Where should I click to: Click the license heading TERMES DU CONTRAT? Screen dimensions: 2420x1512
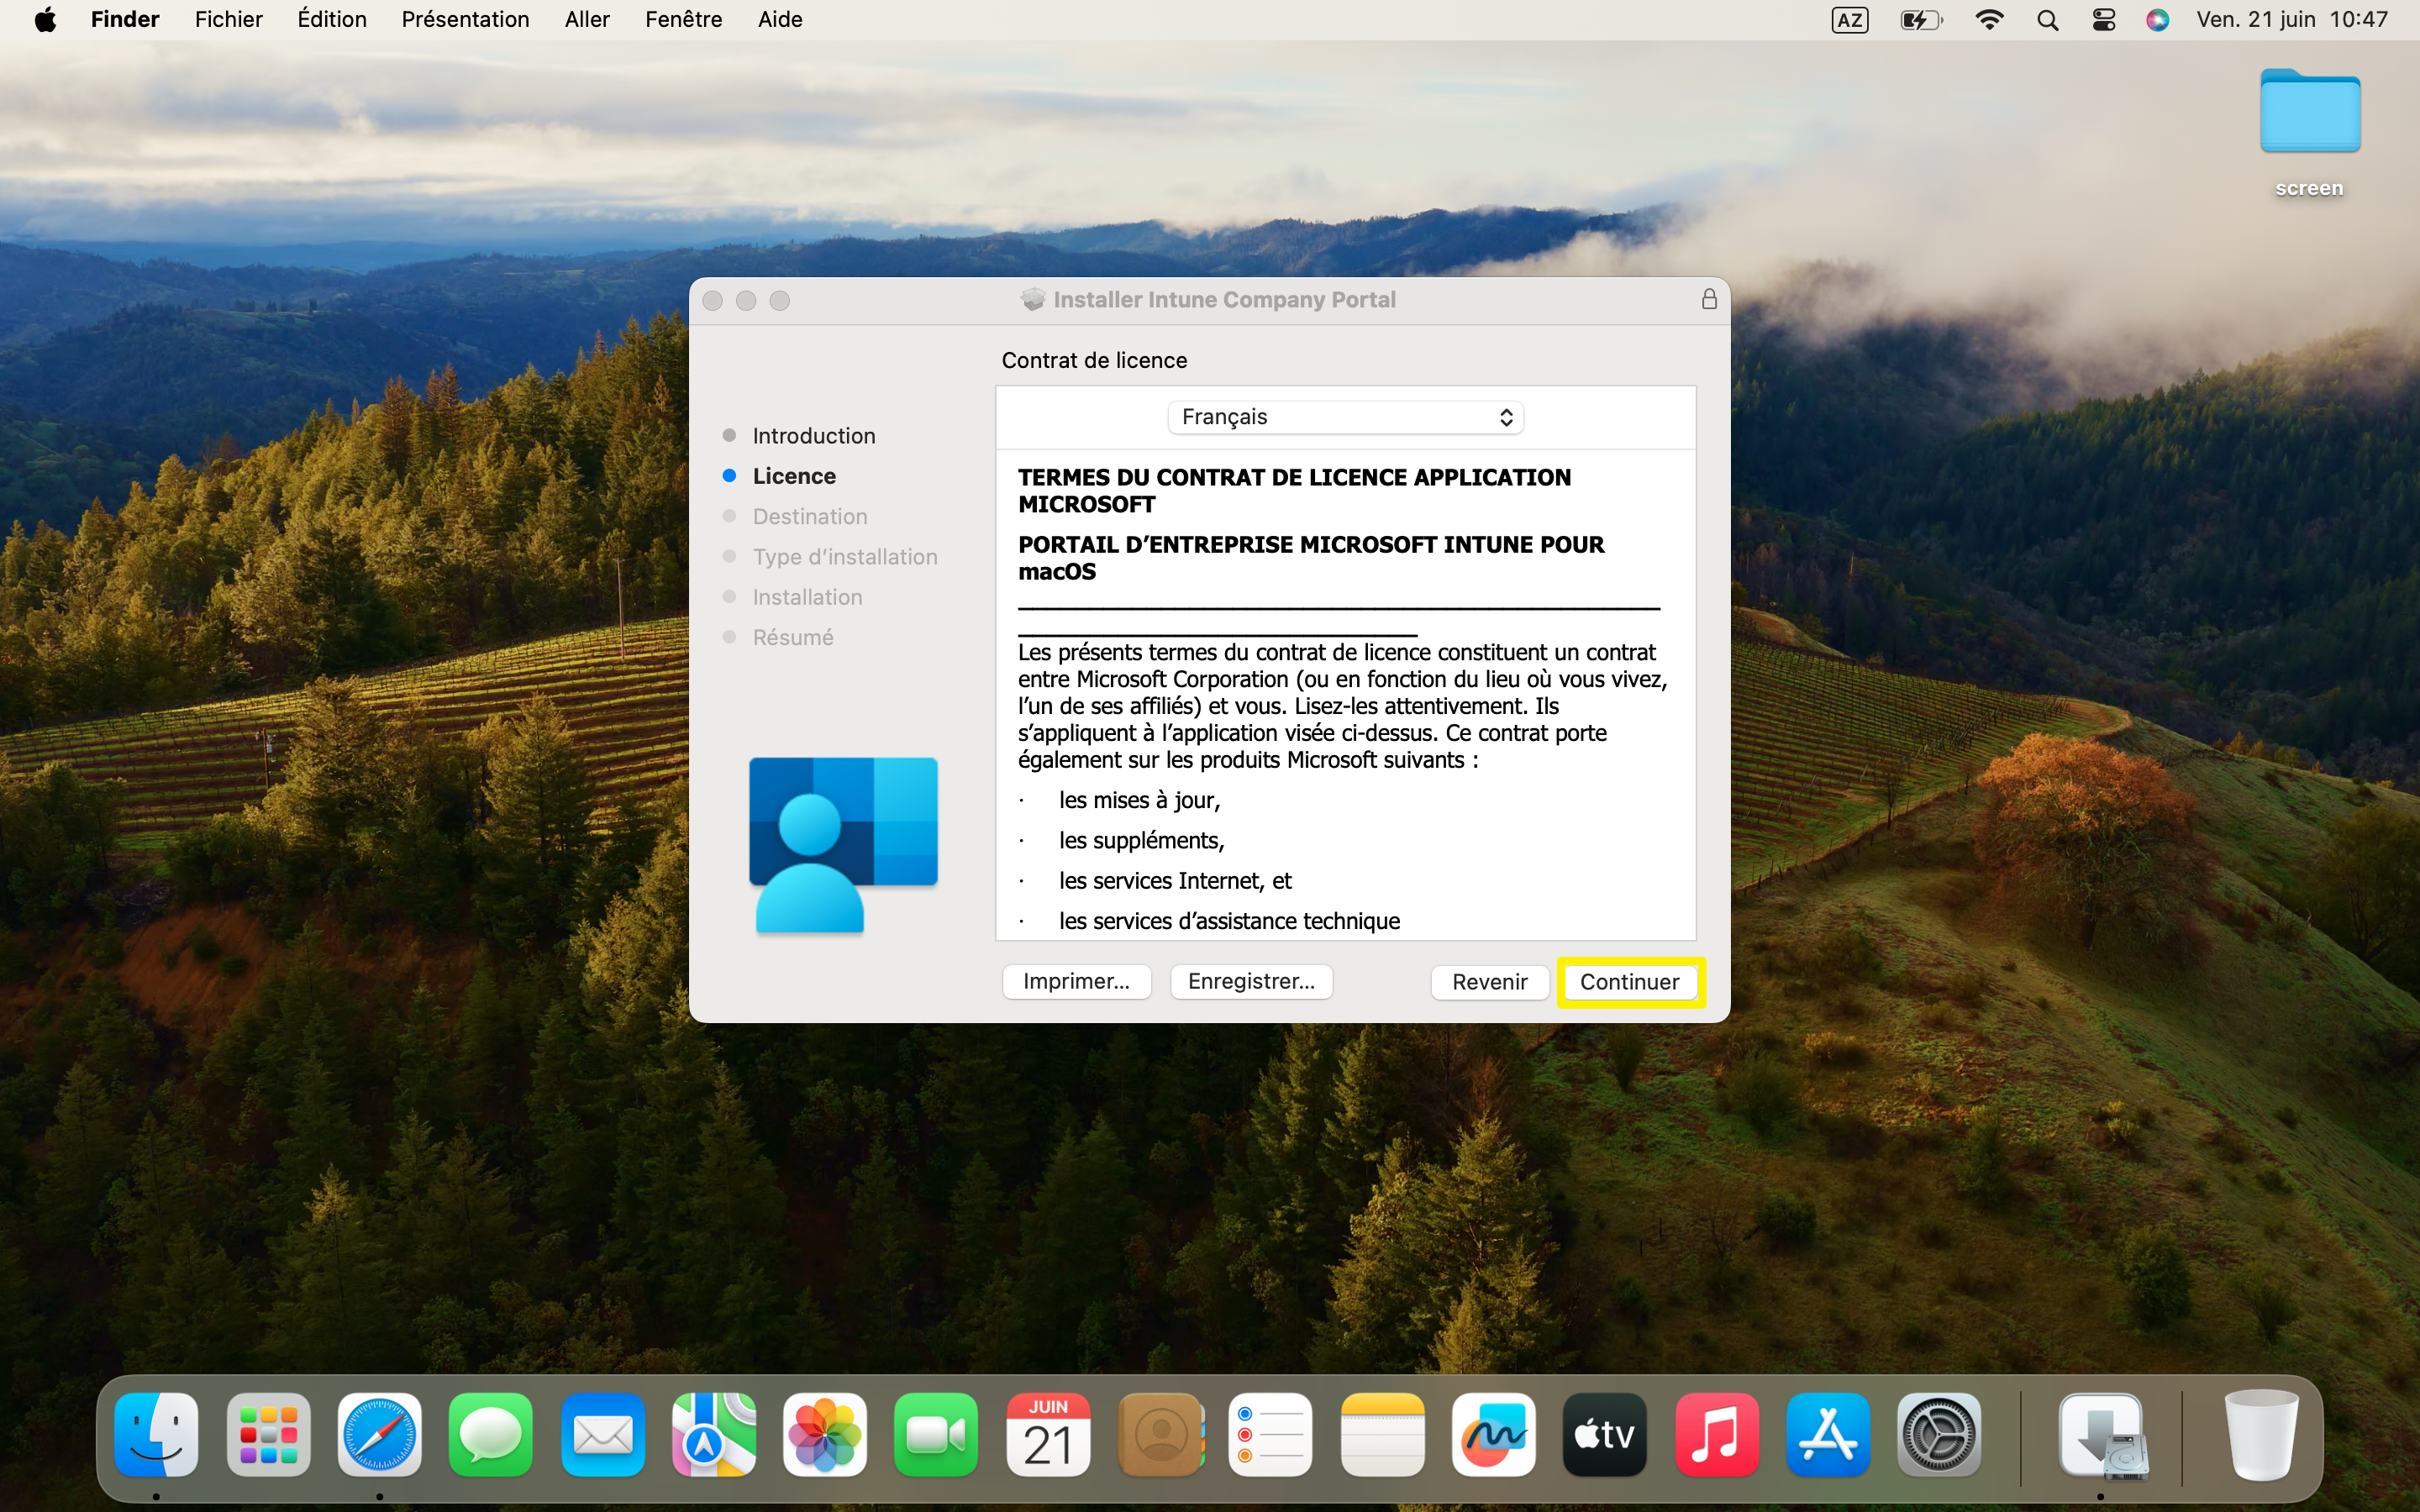(x=1294, y=490)
